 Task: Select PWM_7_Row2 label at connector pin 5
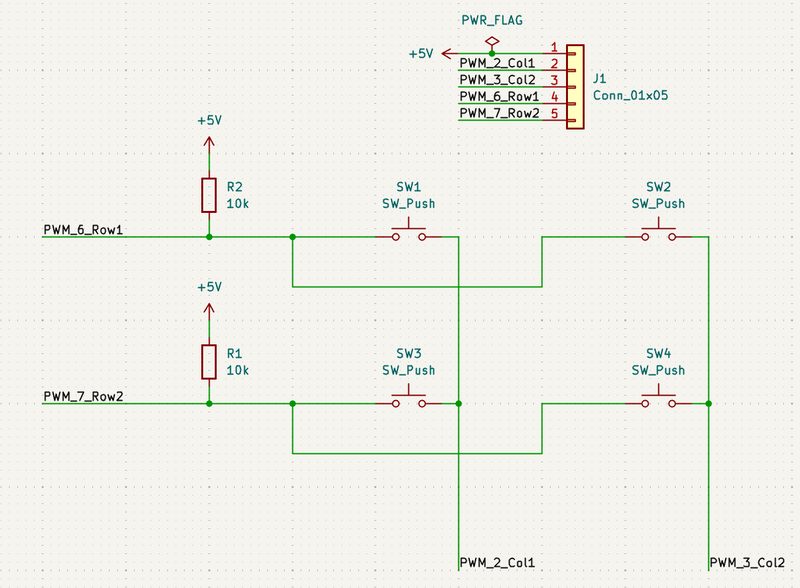499,113
